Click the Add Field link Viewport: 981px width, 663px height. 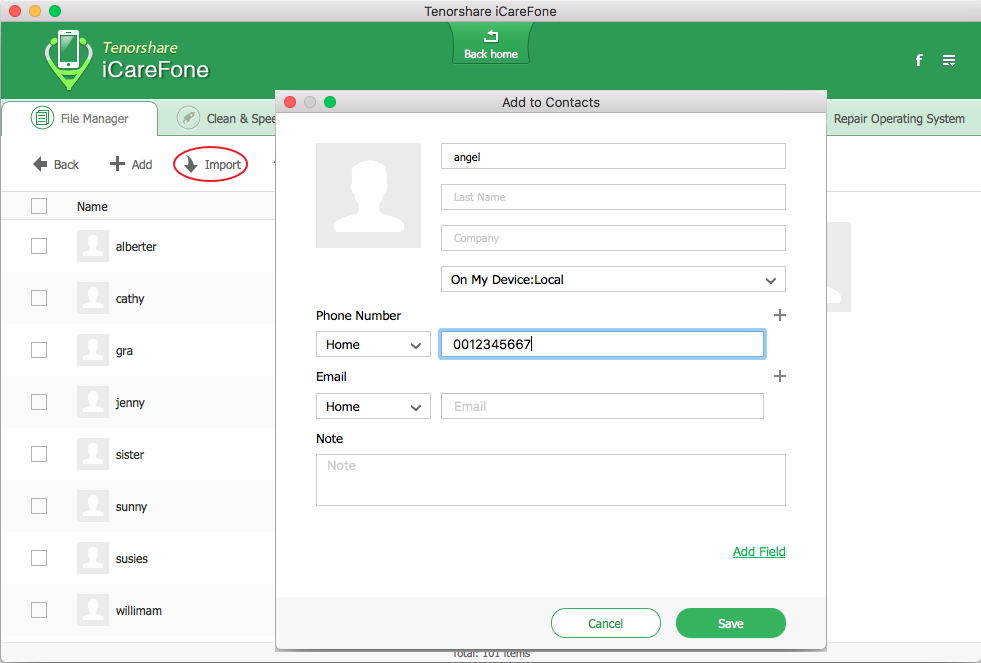coord(759,552)
